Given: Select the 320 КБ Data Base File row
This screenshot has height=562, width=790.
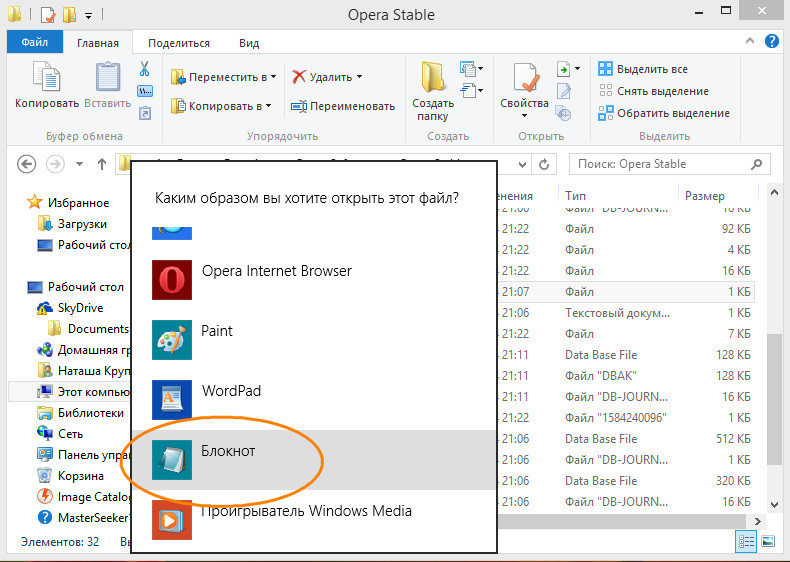Looking at the screenshot, I should (626, 481).
